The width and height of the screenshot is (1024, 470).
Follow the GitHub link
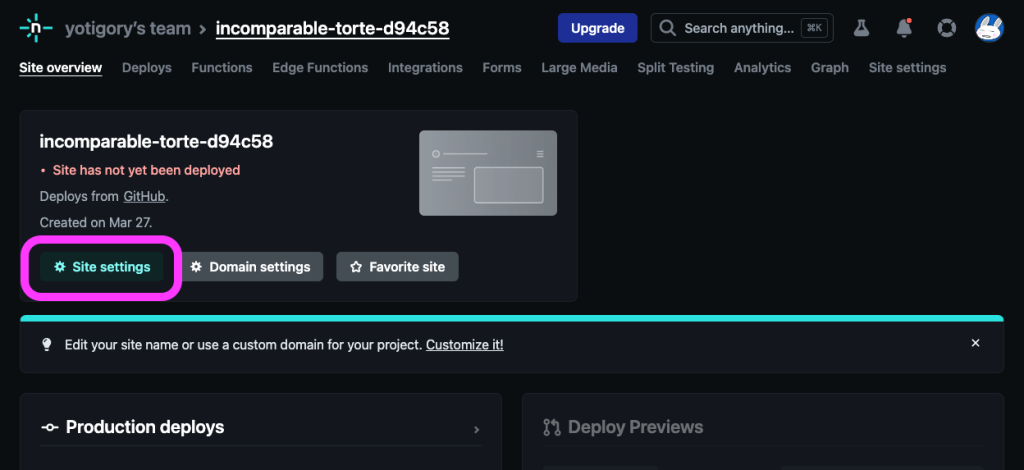point(144,196)
